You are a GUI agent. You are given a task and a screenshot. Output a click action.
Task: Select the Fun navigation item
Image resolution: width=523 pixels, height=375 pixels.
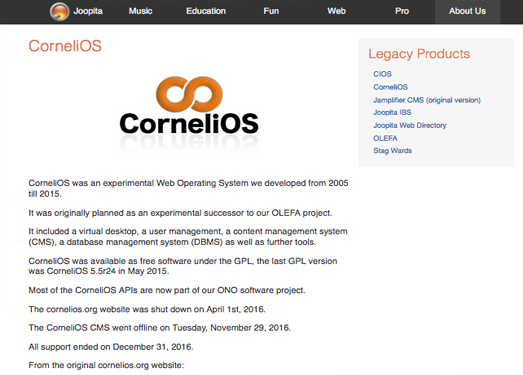tap(271, 11)
